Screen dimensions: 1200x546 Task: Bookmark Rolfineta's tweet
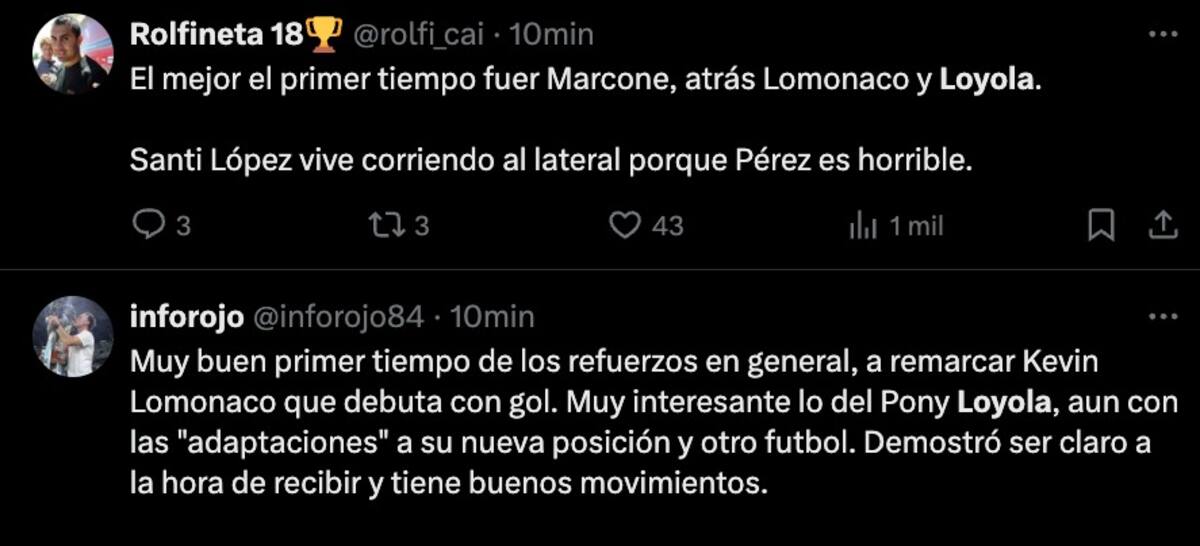pyautogui.click(x=1100, y=227)
